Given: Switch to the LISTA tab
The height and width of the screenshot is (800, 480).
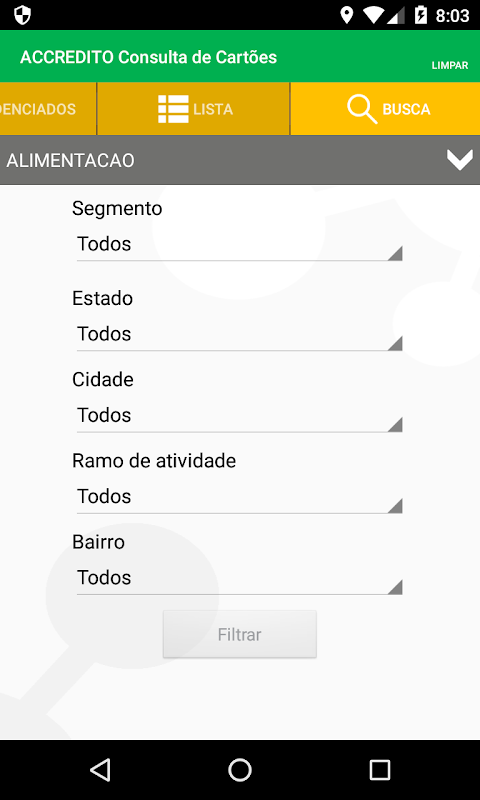Looking at the screenshot, I should click(x=193, y=109).
